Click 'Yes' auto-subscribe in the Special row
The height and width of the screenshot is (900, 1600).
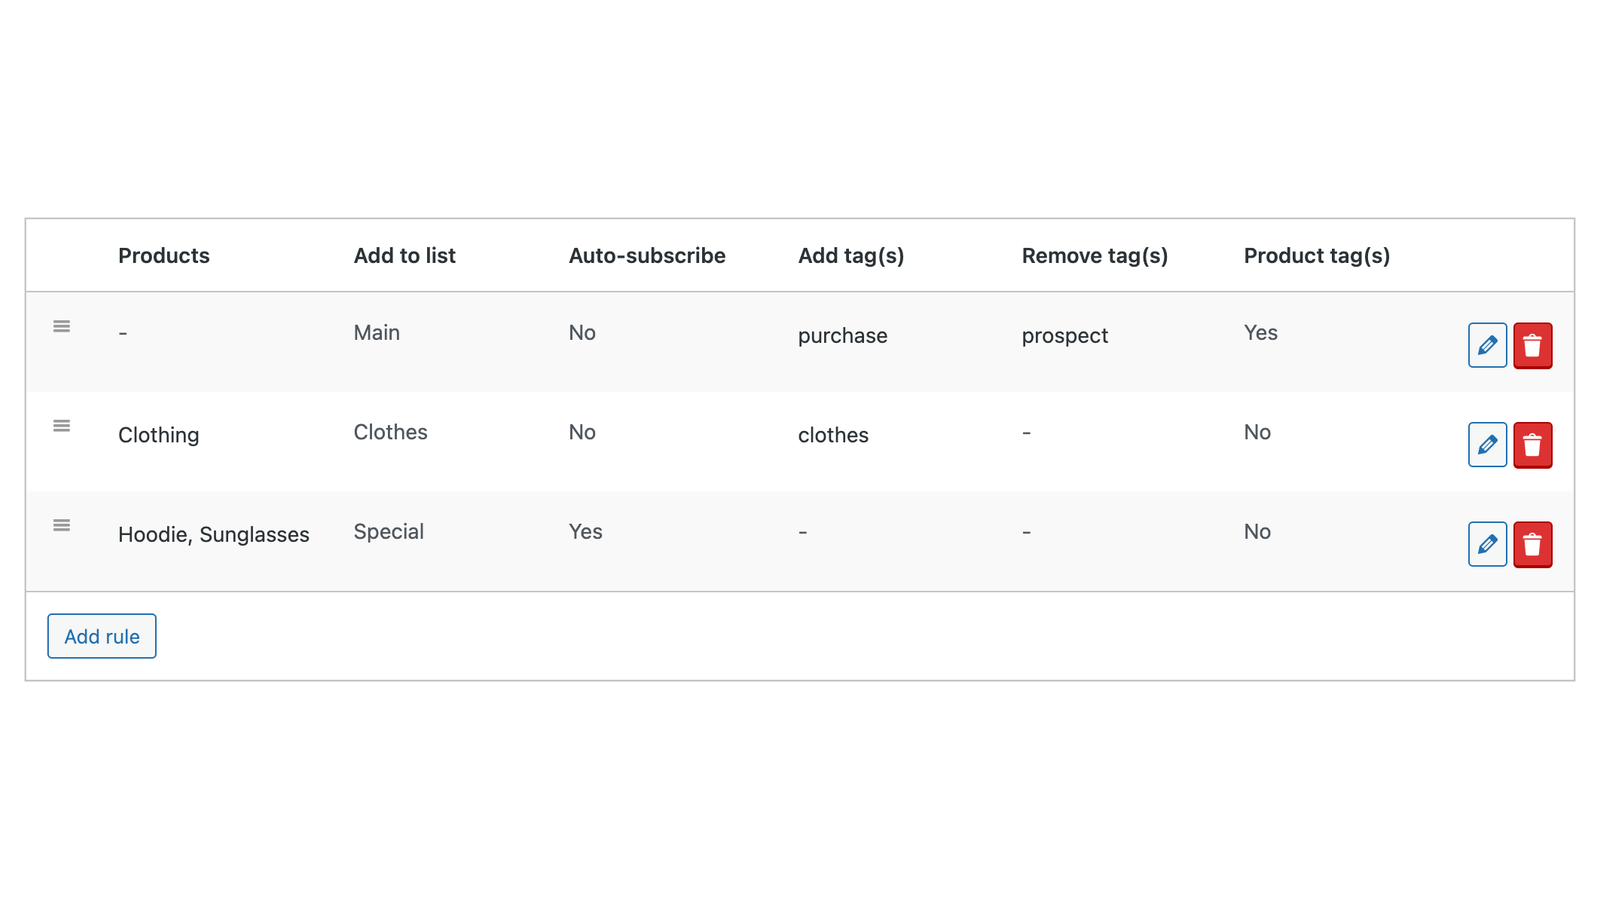[586, 532]
